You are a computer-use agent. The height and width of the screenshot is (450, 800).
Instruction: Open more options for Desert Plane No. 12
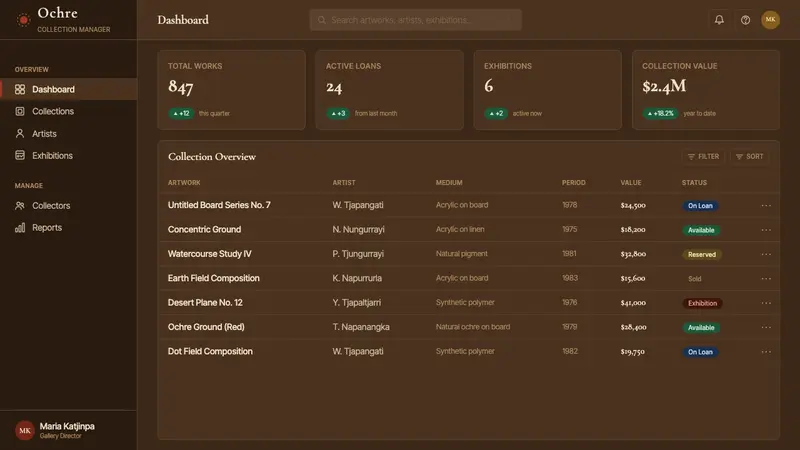tap(766, 303)
